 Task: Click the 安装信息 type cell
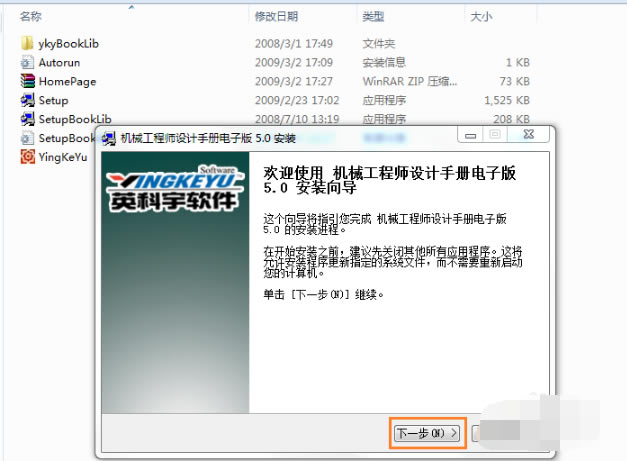click(384, 62)
